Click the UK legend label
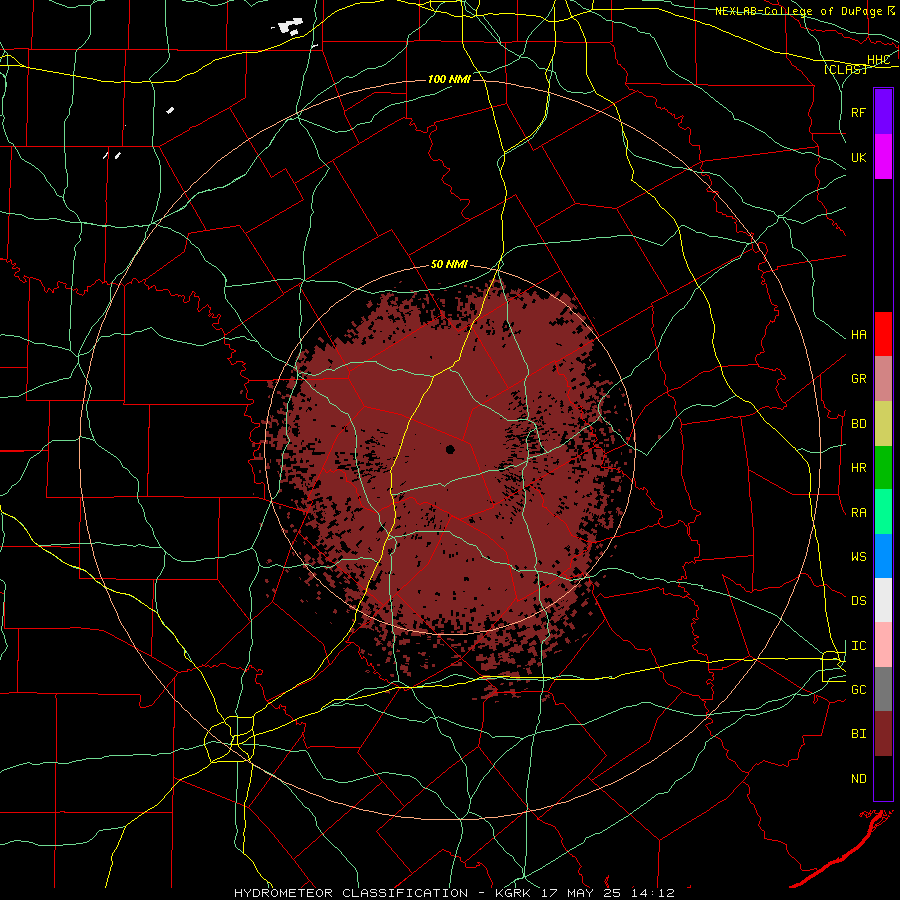This screenshot has height=900, width=900. coord(858,157)
